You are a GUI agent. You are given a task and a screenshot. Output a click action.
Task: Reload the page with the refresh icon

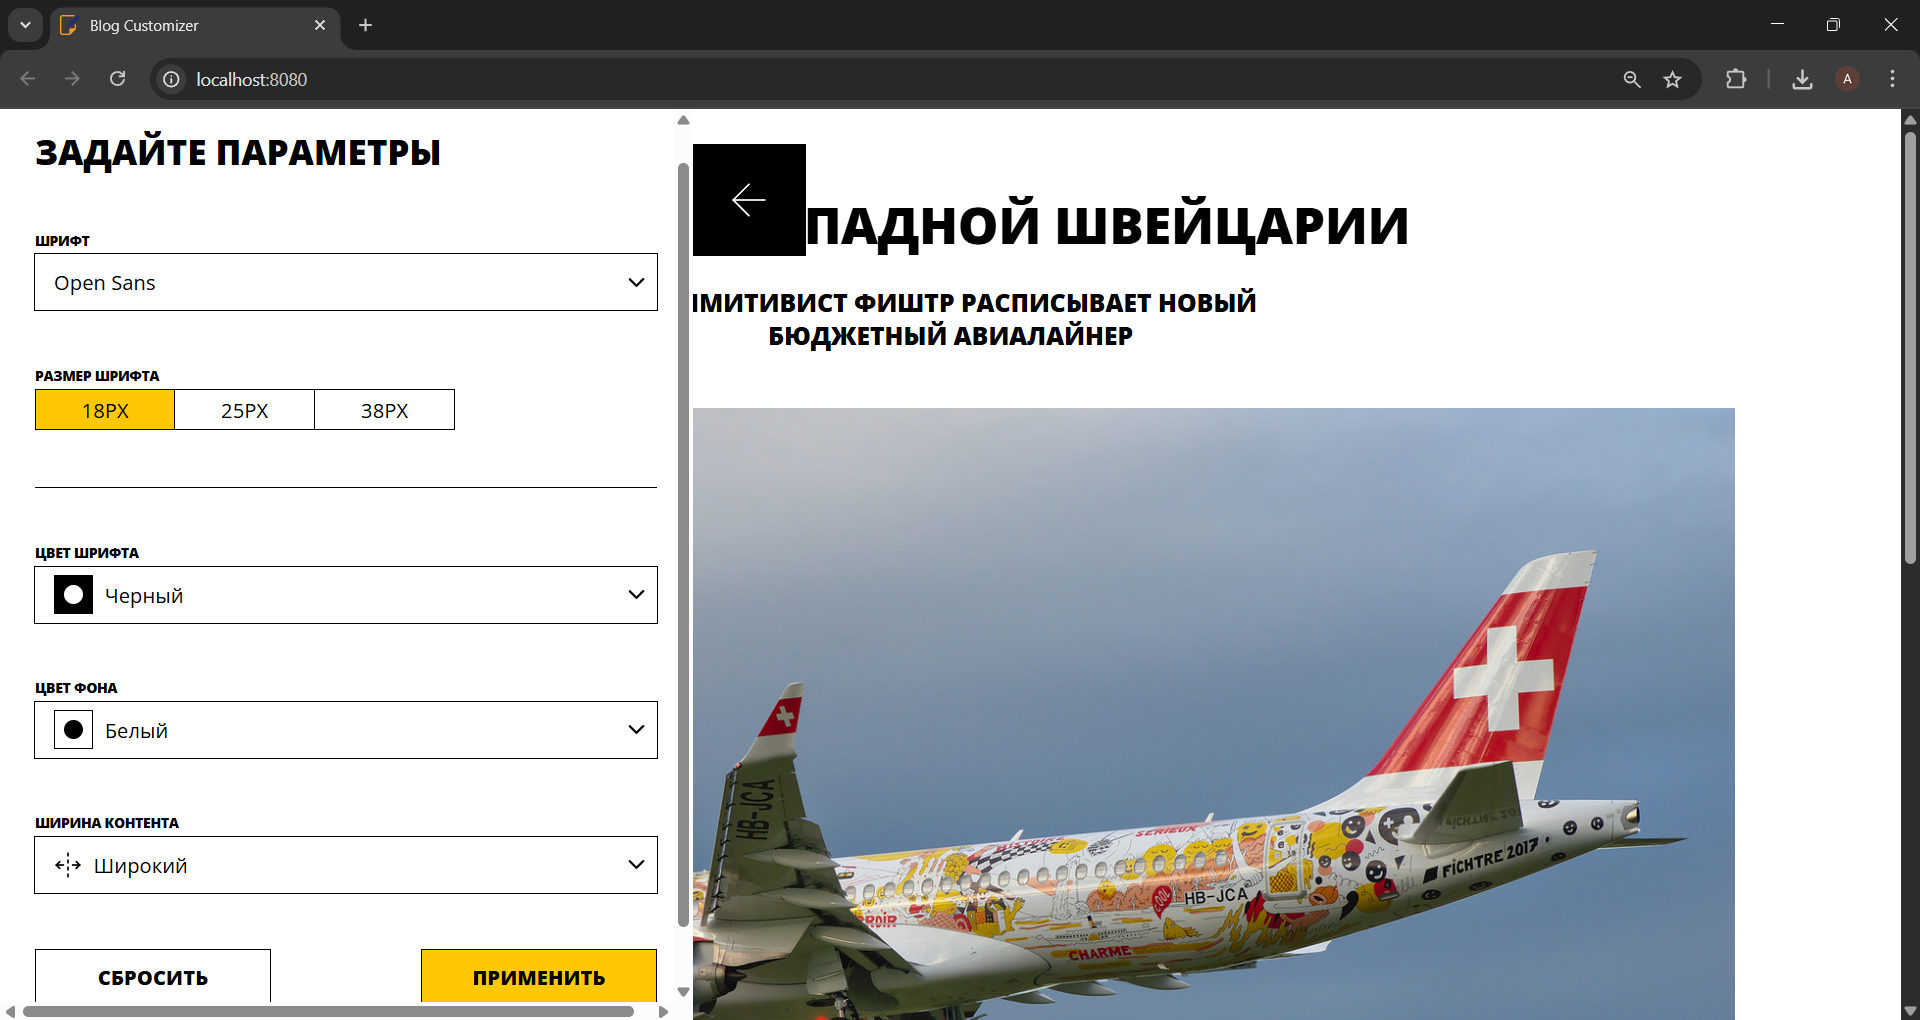117,79
